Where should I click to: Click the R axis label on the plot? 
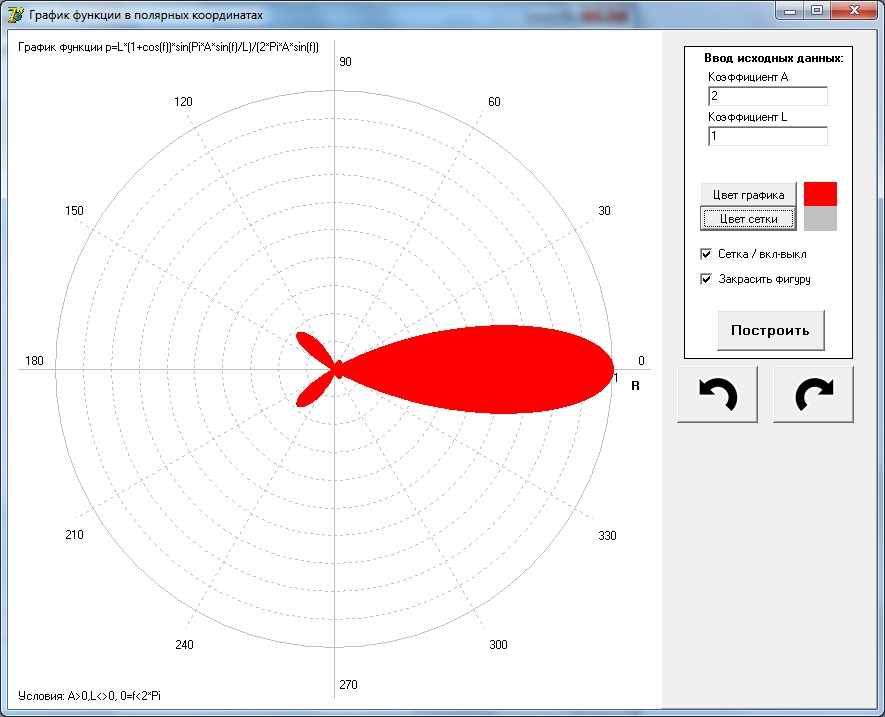[x=635, y=386]
